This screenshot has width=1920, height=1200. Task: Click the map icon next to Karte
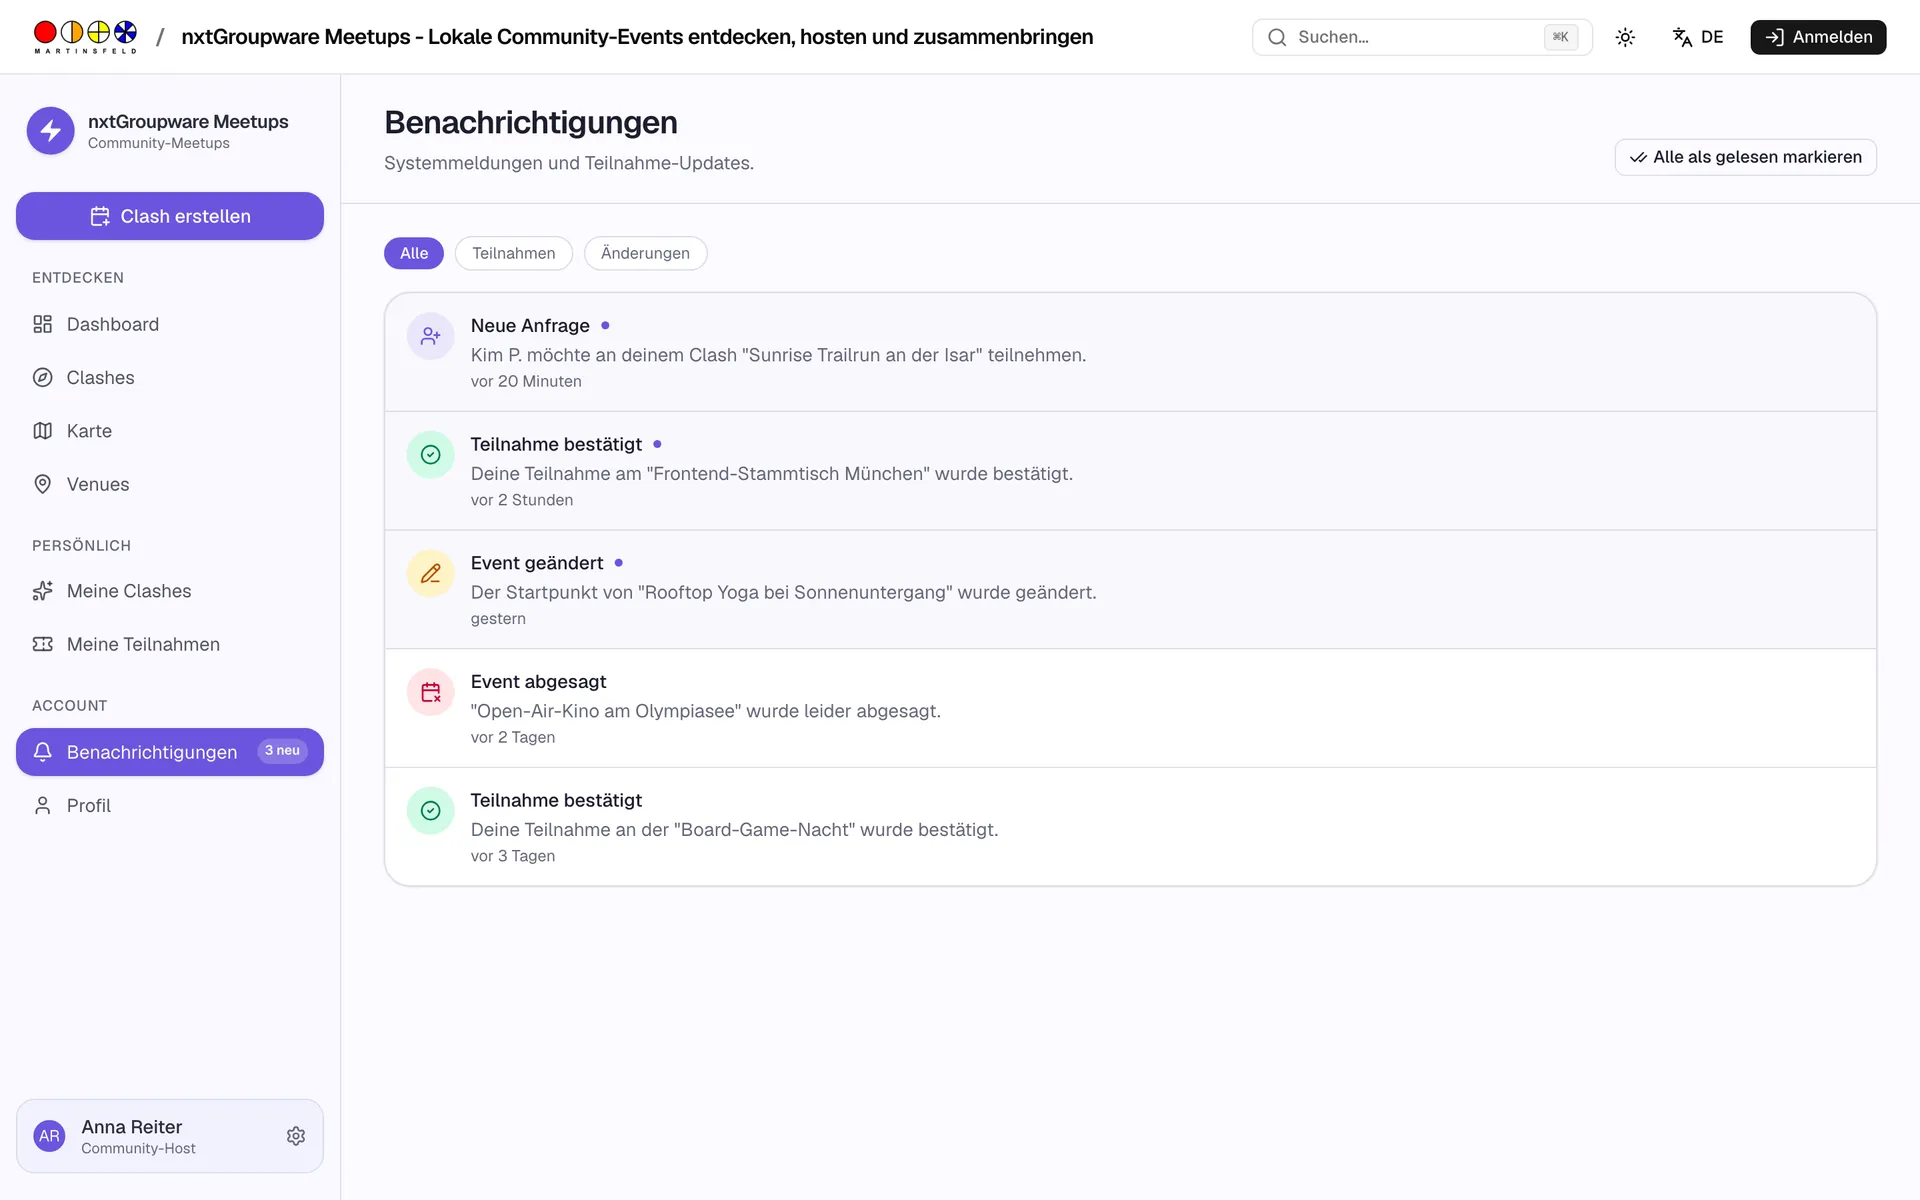pyautogui.click(x=43, y=431)
